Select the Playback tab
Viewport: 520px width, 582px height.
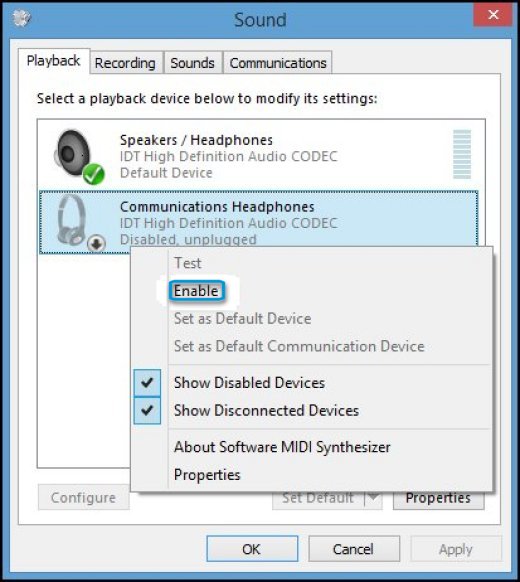pos(53,61)
